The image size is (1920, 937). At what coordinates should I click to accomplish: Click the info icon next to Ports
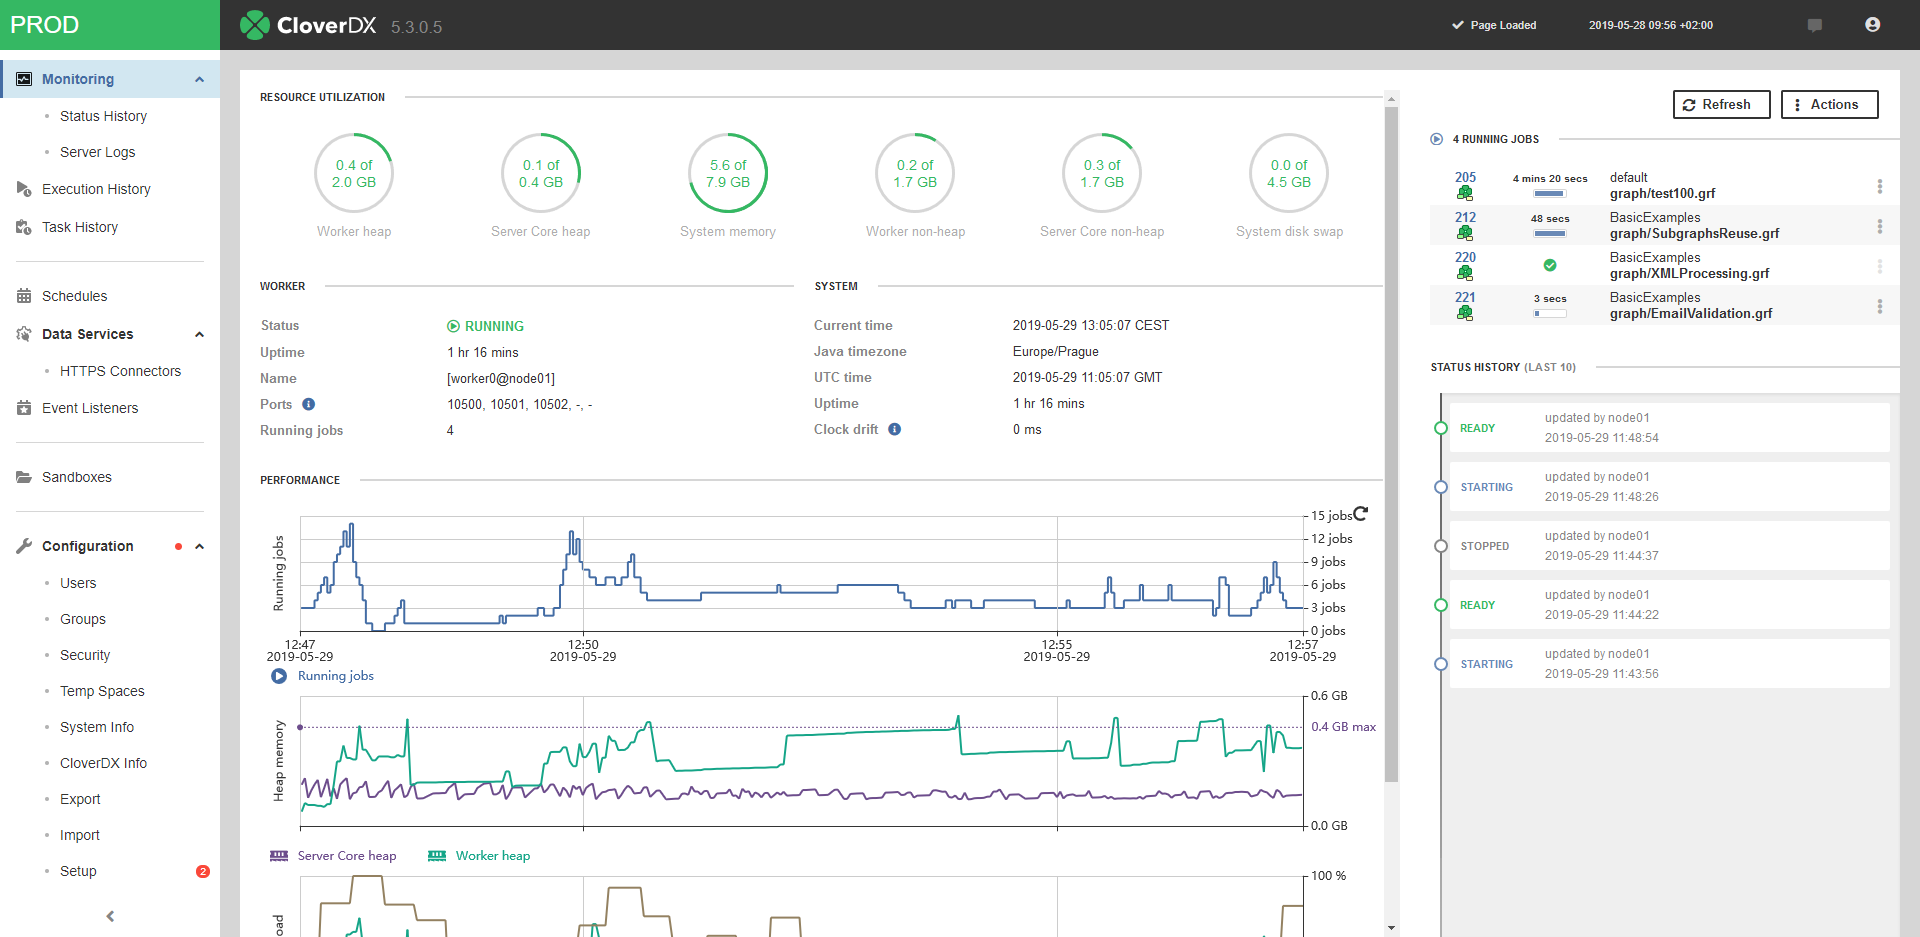[x=308, y=404]
